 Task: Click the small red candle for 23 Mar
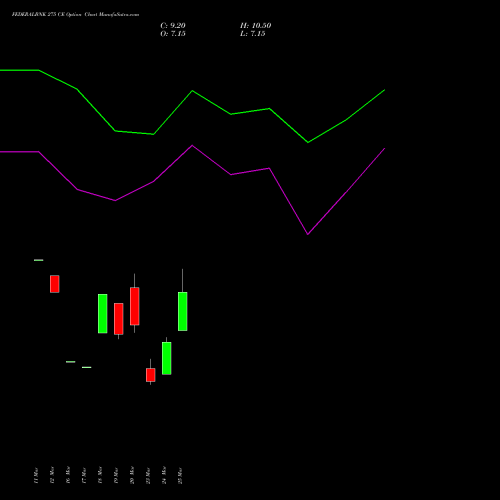point(151,375)
